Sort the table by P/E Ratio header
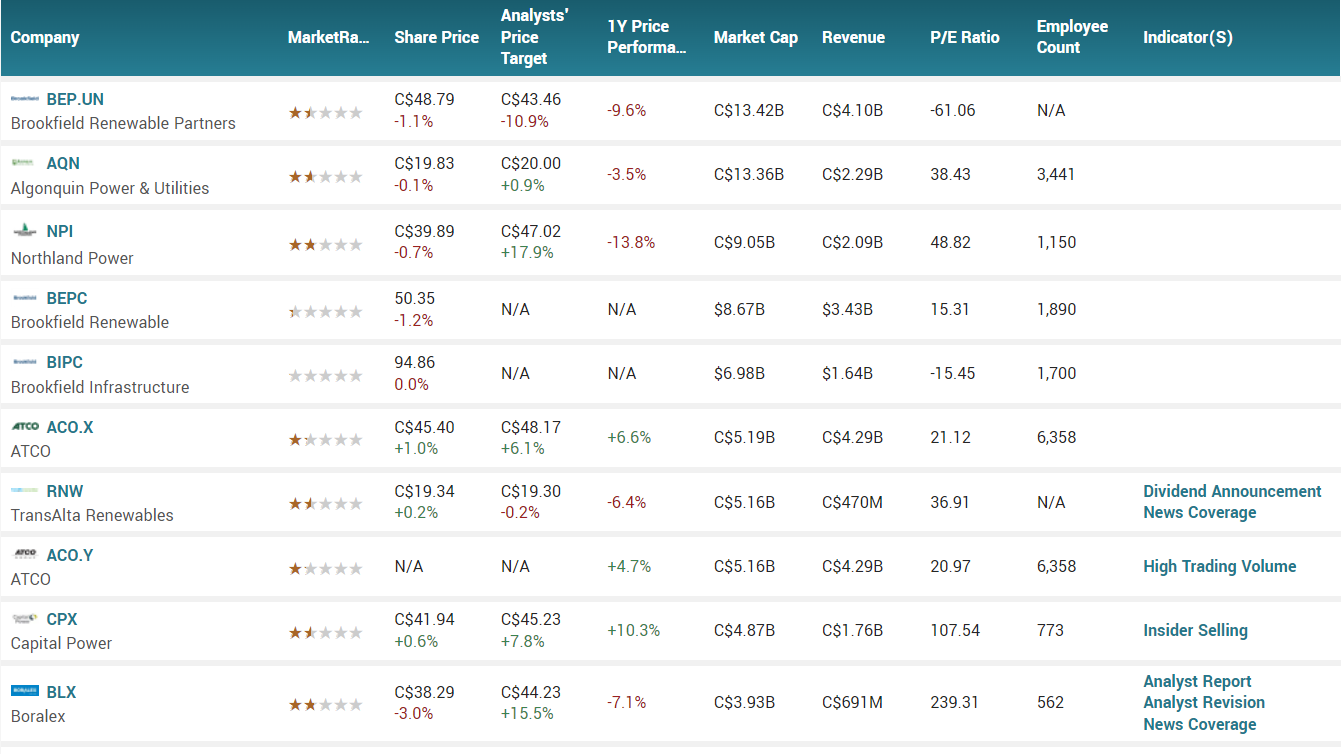 tap(964, 37)
